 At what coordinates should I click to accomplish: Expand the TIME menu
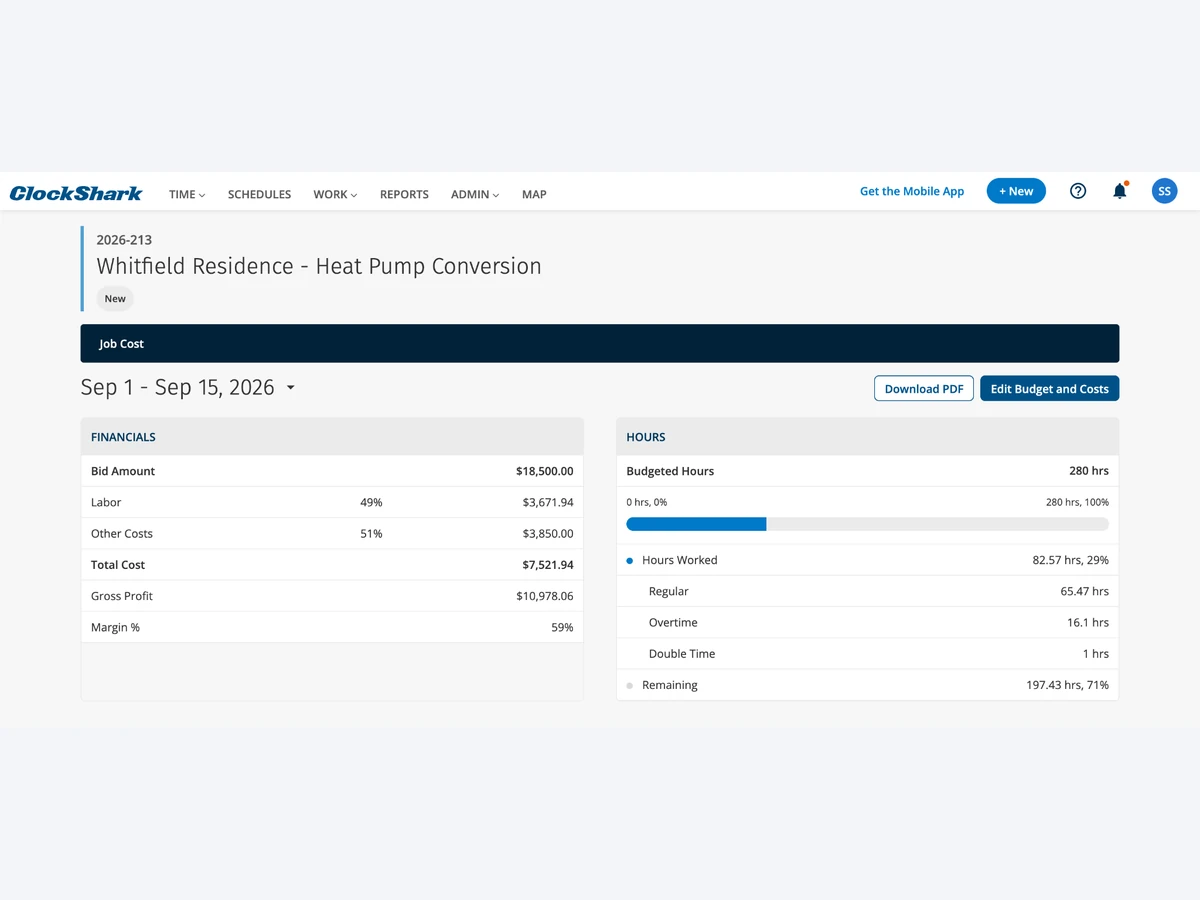coord(187,194)
